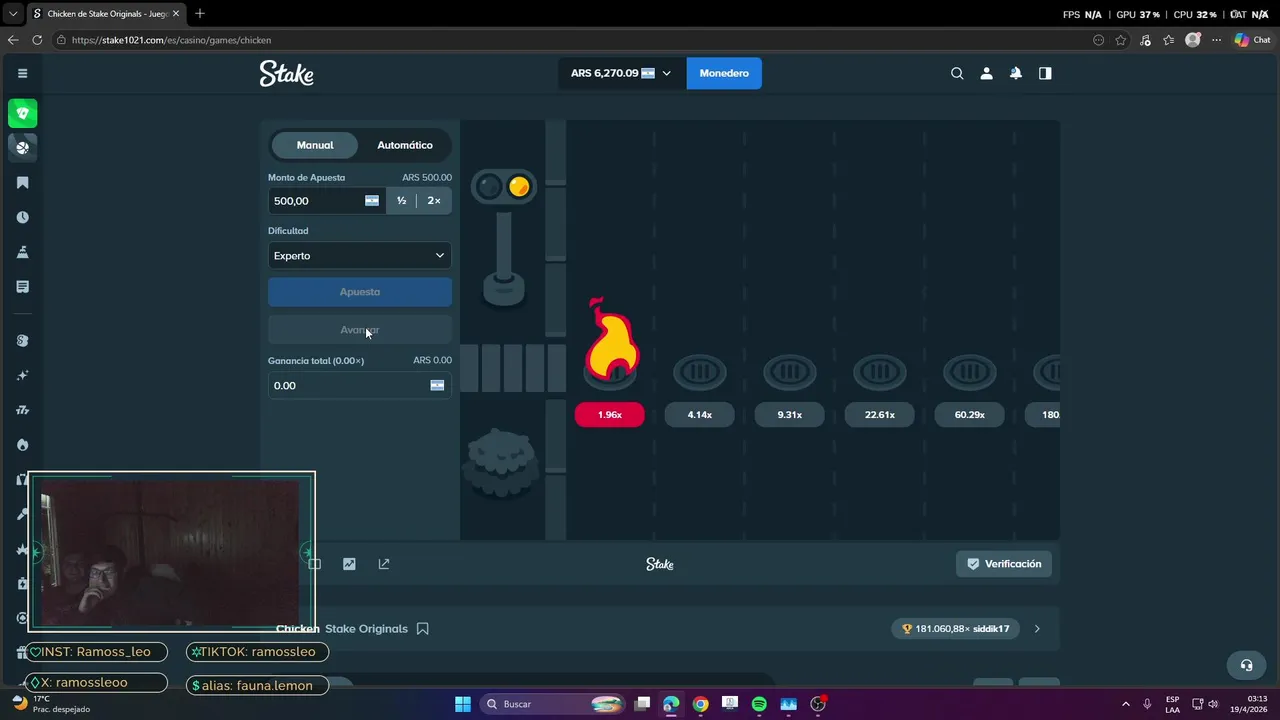Image resolution: width=1280 pixels, height=720 pixels.
Task: Open the taskbar clock 03:13 date
Action: tap(1250, 704)
